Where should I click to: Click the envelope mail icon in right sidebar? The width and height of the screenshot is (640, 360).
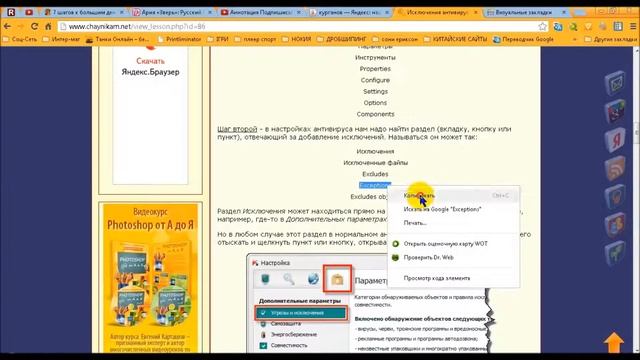pyautogui.click(x=614, y=83)
